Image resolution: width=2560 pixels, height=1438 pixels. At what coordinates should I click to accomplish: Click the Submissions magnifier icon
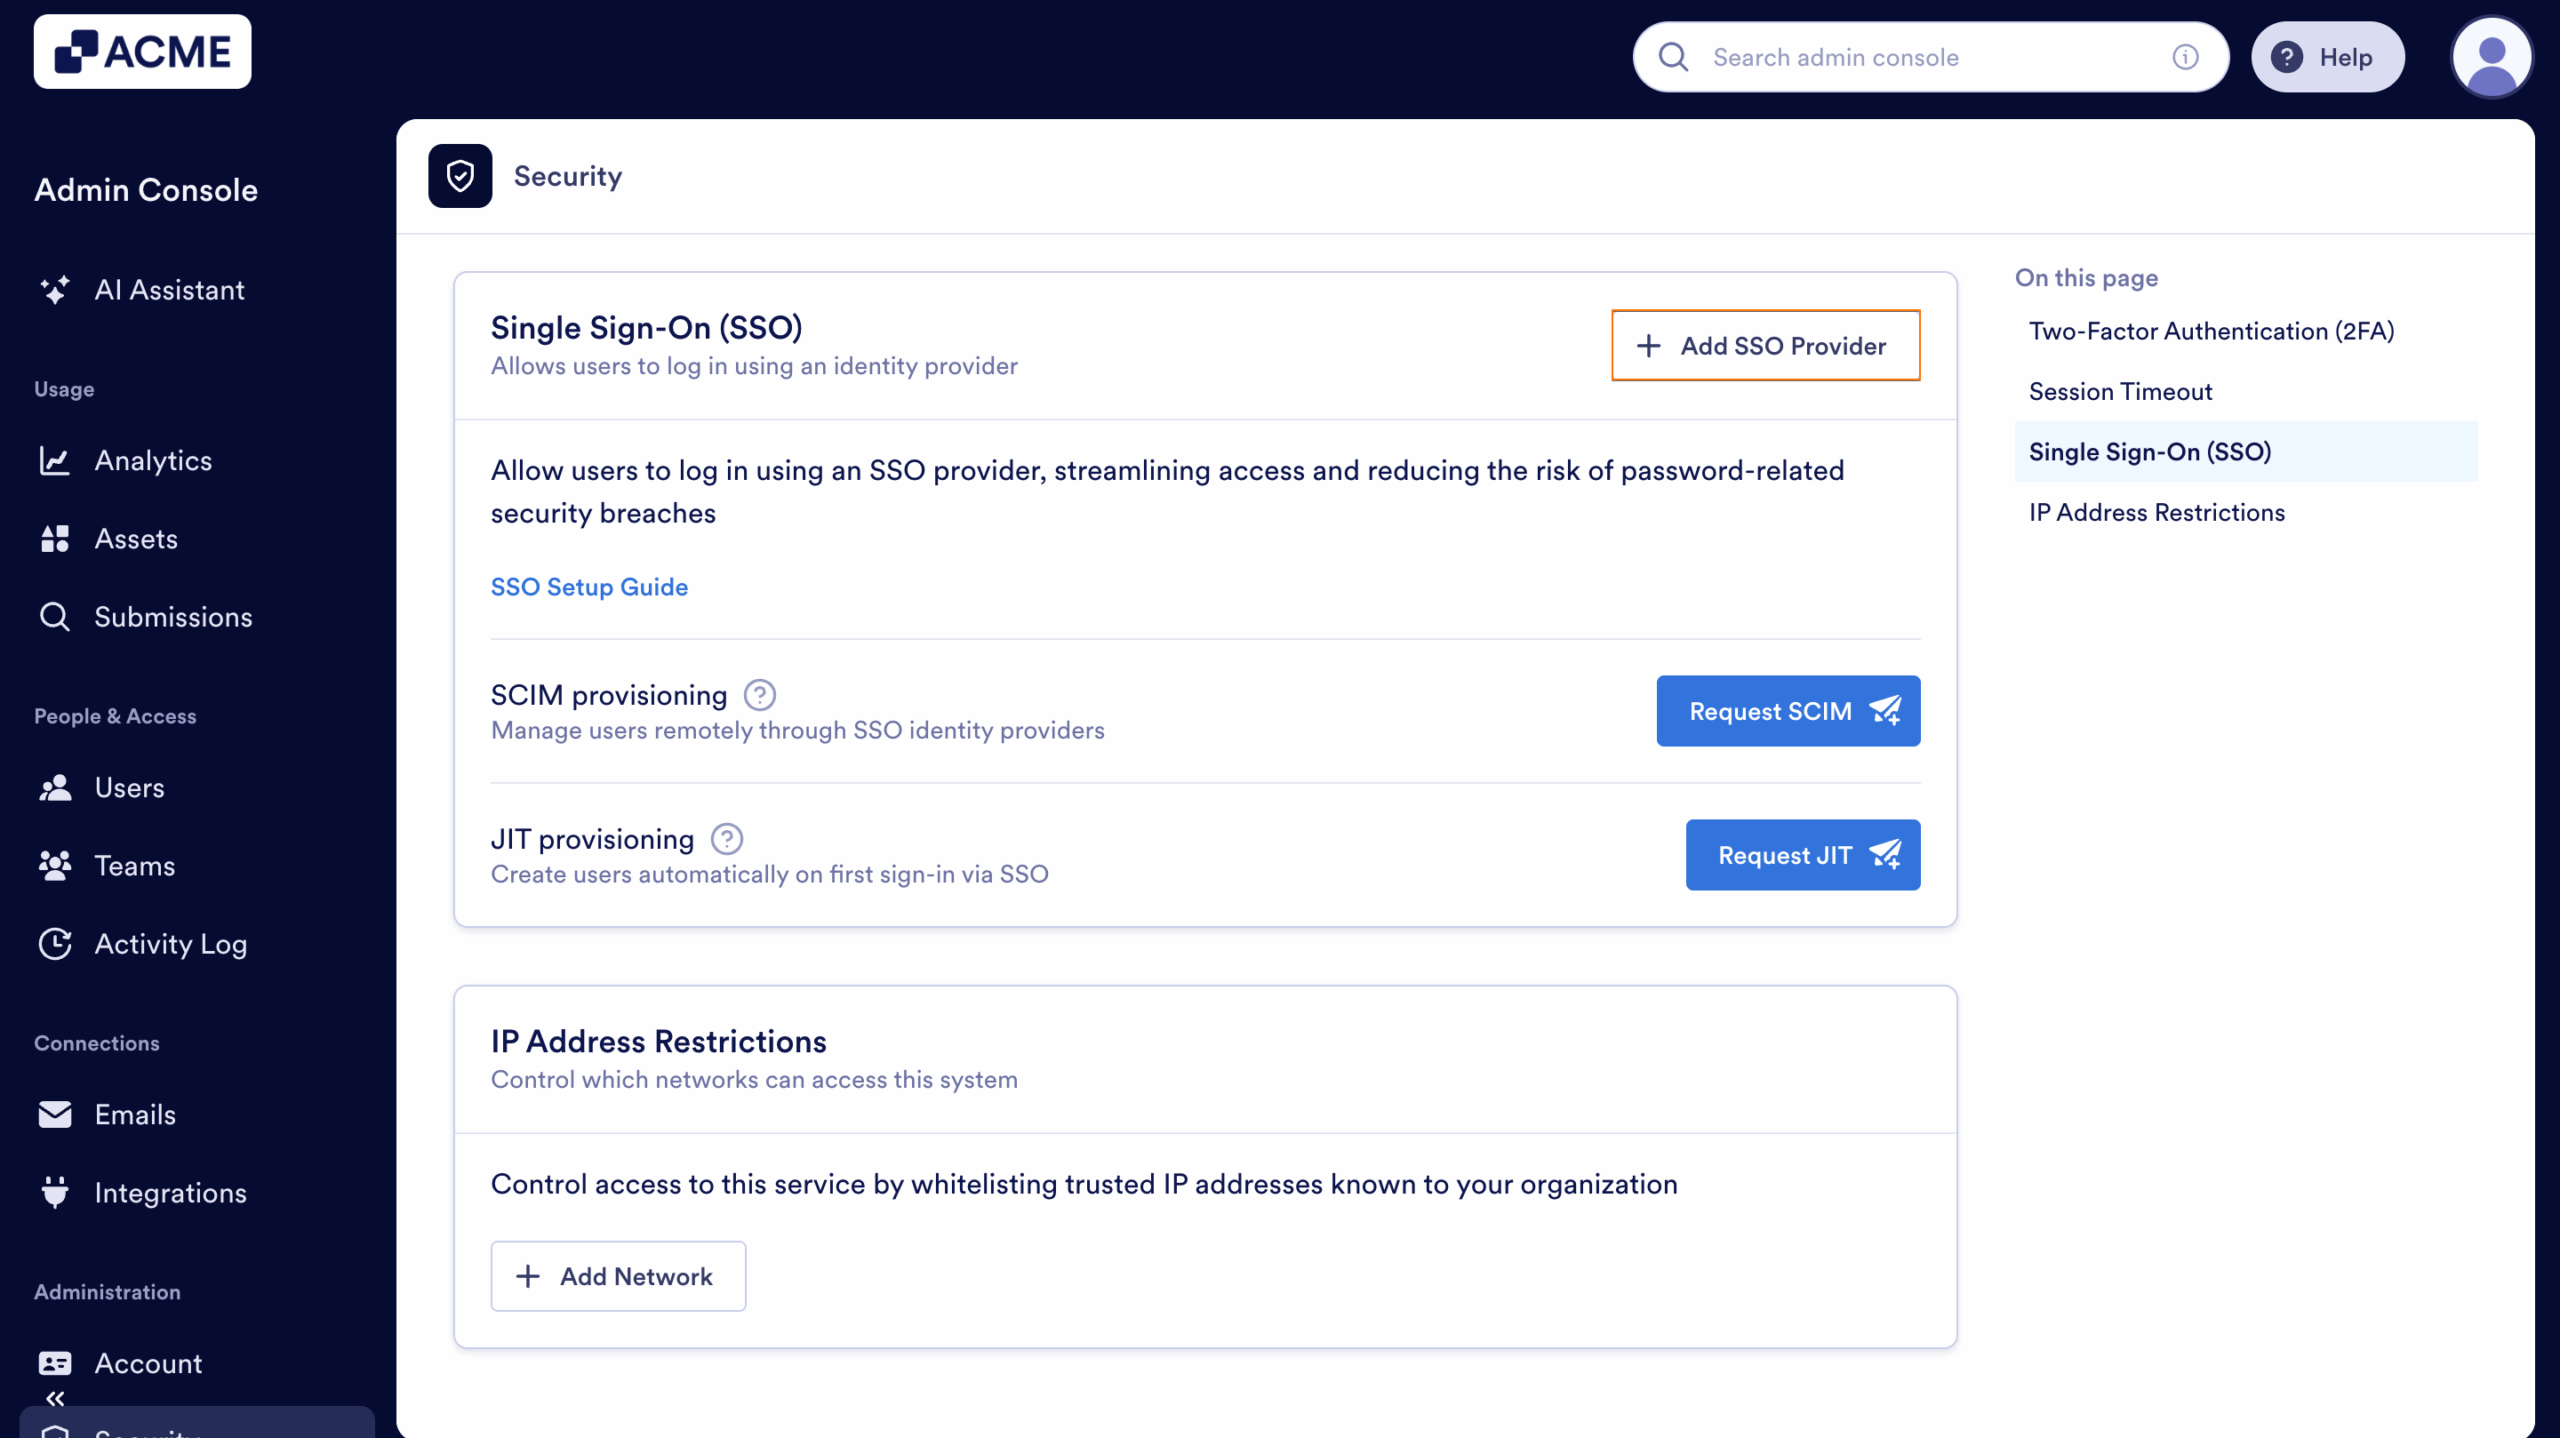(56, 616)
